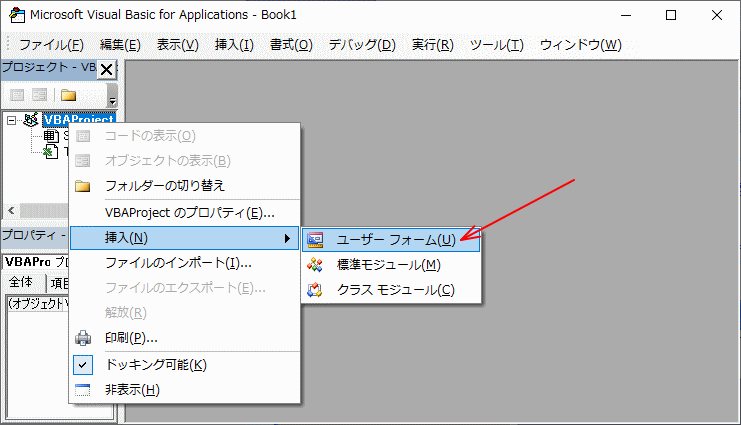
Task: Click the View Code icon in Project toolbar
Action: 17,95
